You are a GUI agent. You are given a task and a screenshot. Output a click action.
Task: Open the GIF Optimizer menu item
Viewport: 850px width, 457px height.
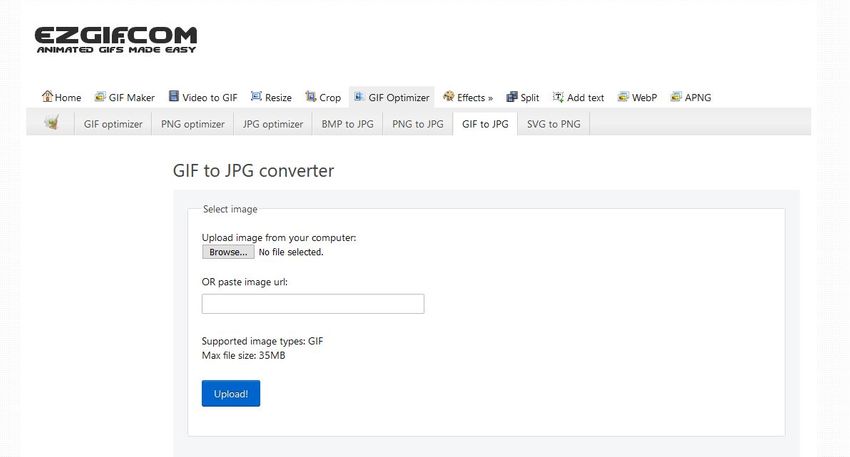398,98
